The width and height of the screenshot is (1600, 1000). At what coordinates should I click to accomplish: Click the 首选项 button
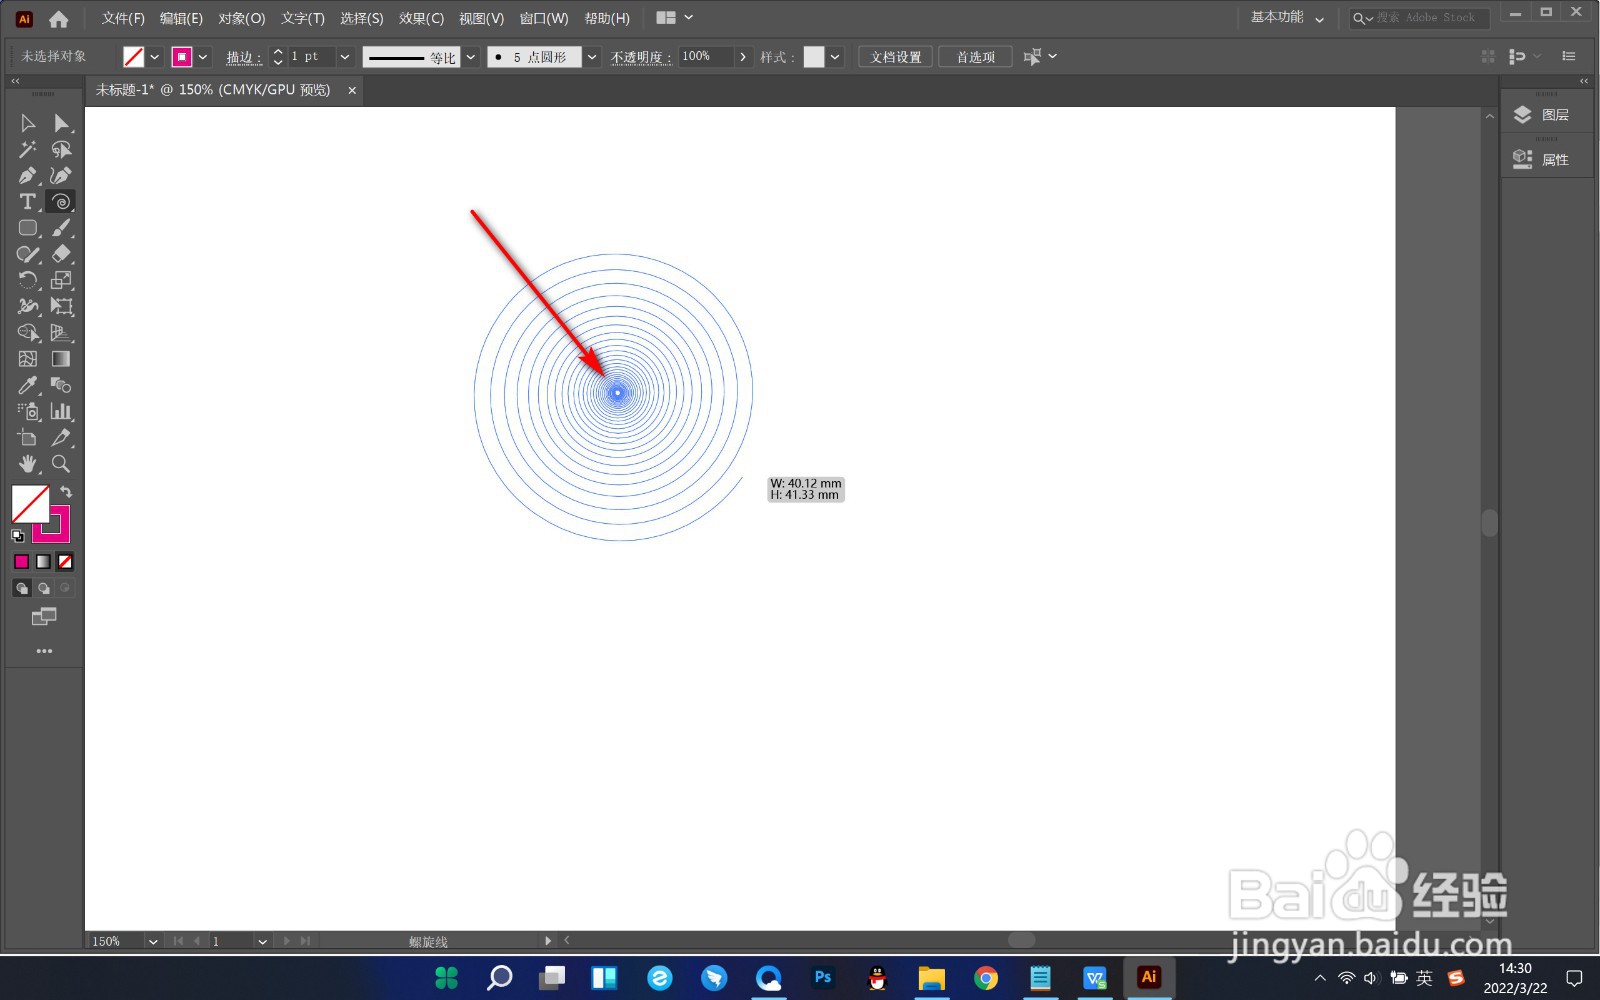tap(976, 57)
